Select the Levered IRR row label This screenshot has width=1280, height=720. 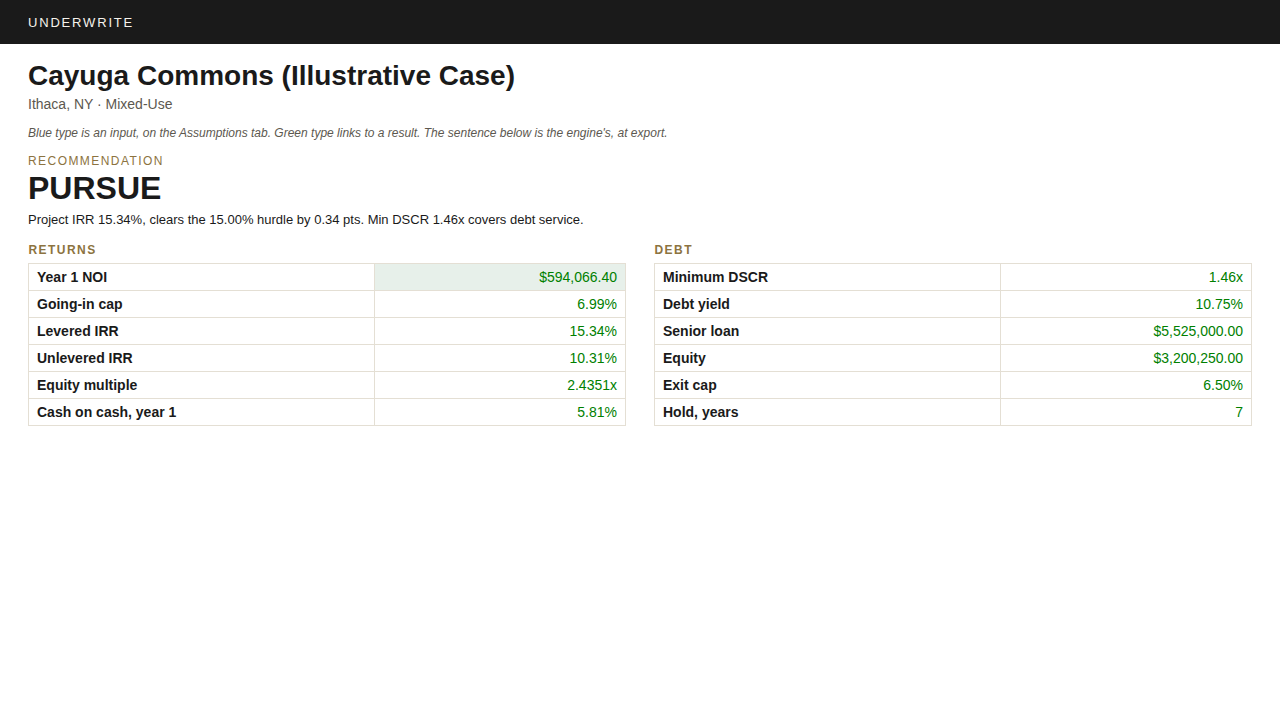click(x=78, y=331)
